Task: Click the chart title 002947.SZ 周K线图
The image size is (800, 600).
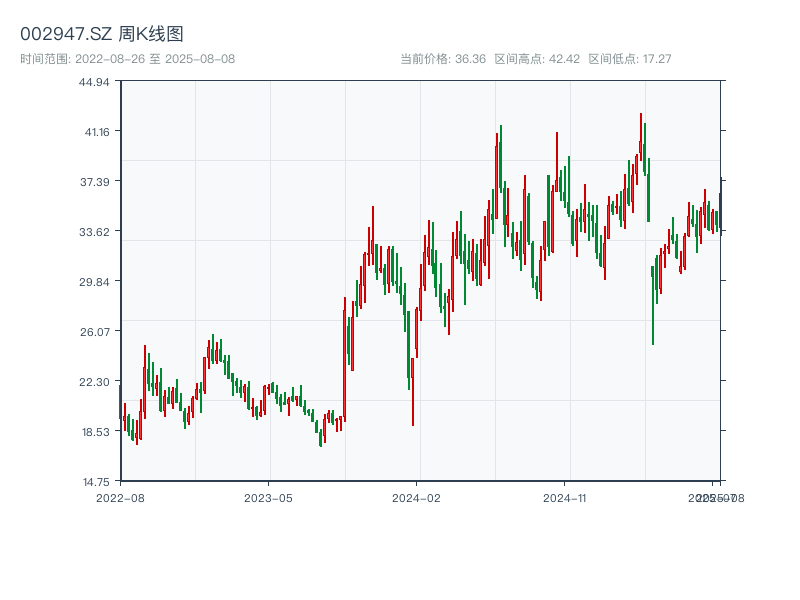Action: click(x=102, y=34)
